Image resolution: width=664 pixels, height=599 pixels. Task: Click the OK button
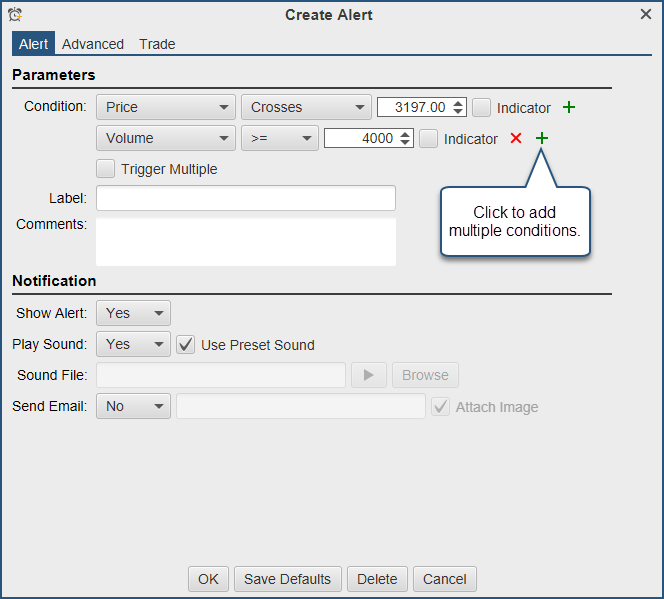pos(208,579)
